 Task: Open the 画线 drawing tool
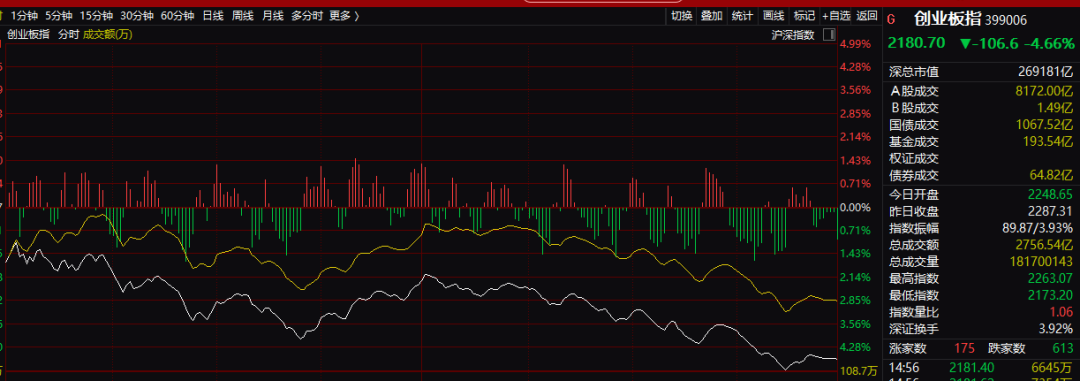tap(773, 16)
